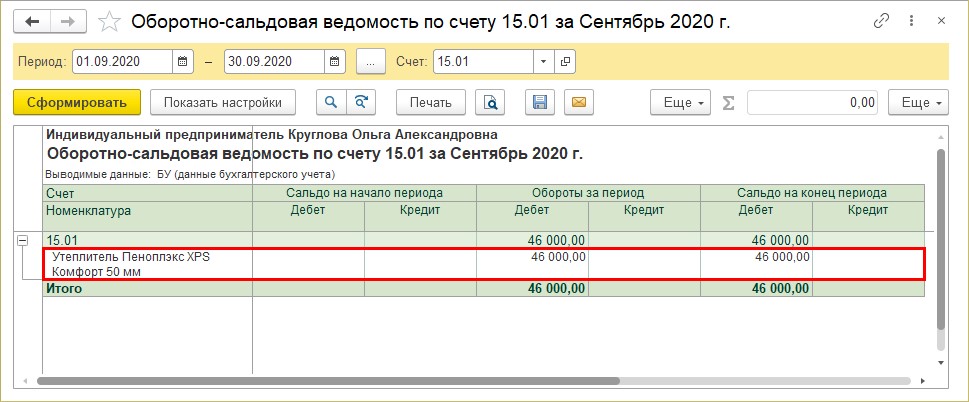Click the Сформировать button
Viewport: 969px width, 402px height.
pyautogui.click(x=77, y=103)
